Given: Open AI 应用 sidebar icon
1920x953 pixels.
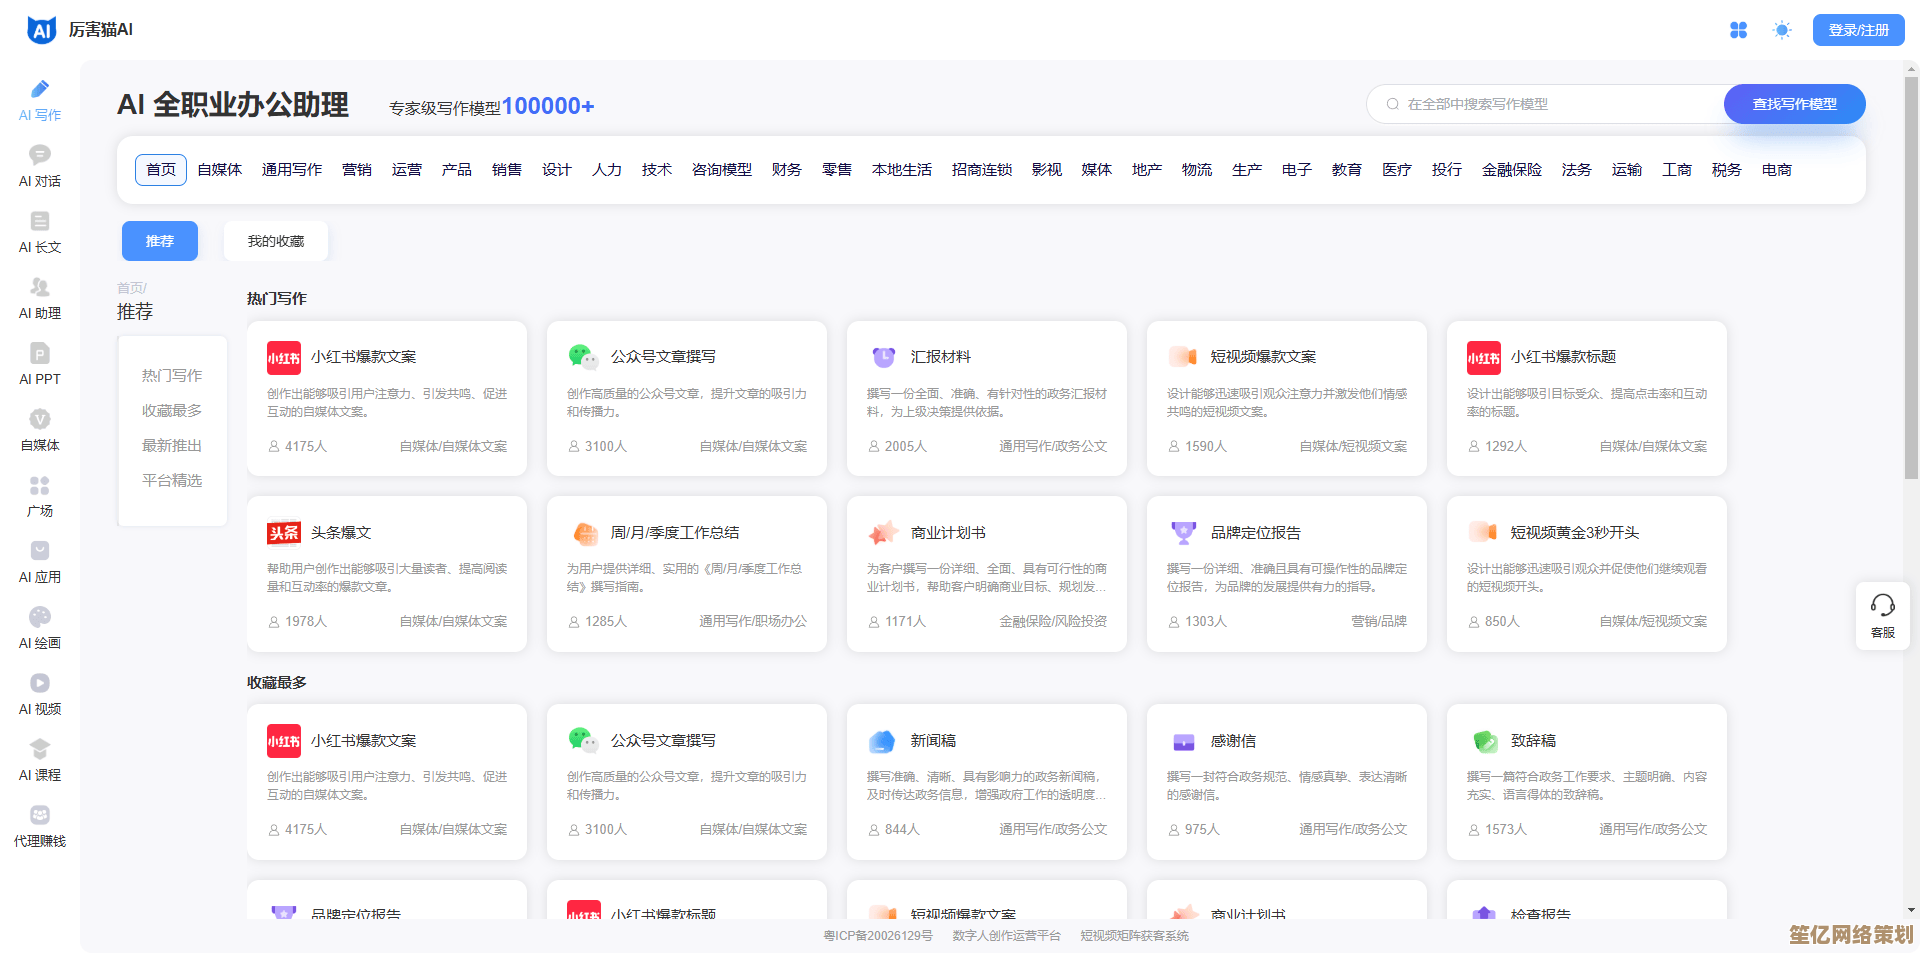Looking at the screenshot, I should tap(40, 551).
